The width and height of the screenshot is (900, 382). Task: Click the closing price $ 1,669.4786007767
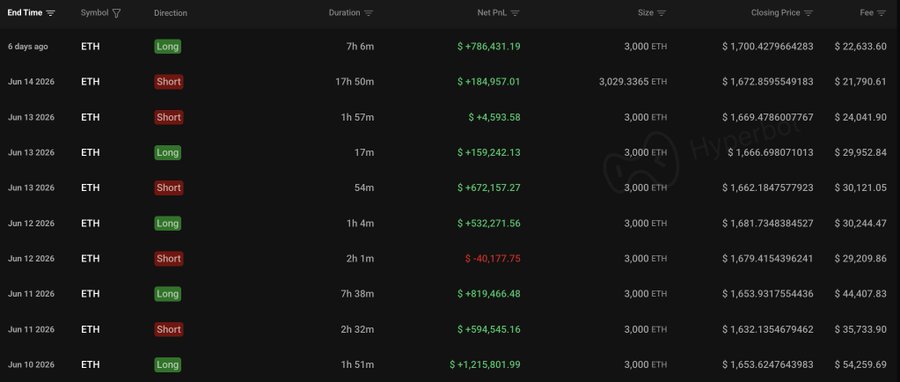coord(768,117)
